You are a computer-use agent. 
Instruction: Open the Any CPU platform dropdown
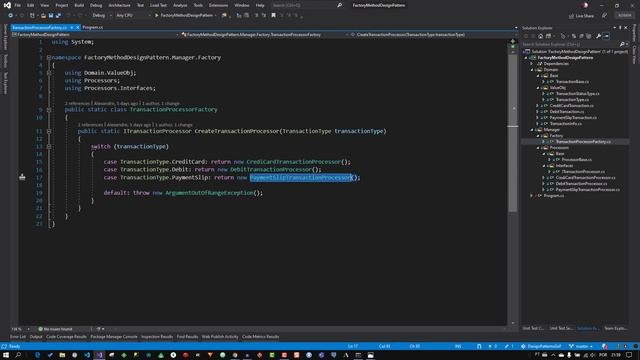tap(133, 16)
